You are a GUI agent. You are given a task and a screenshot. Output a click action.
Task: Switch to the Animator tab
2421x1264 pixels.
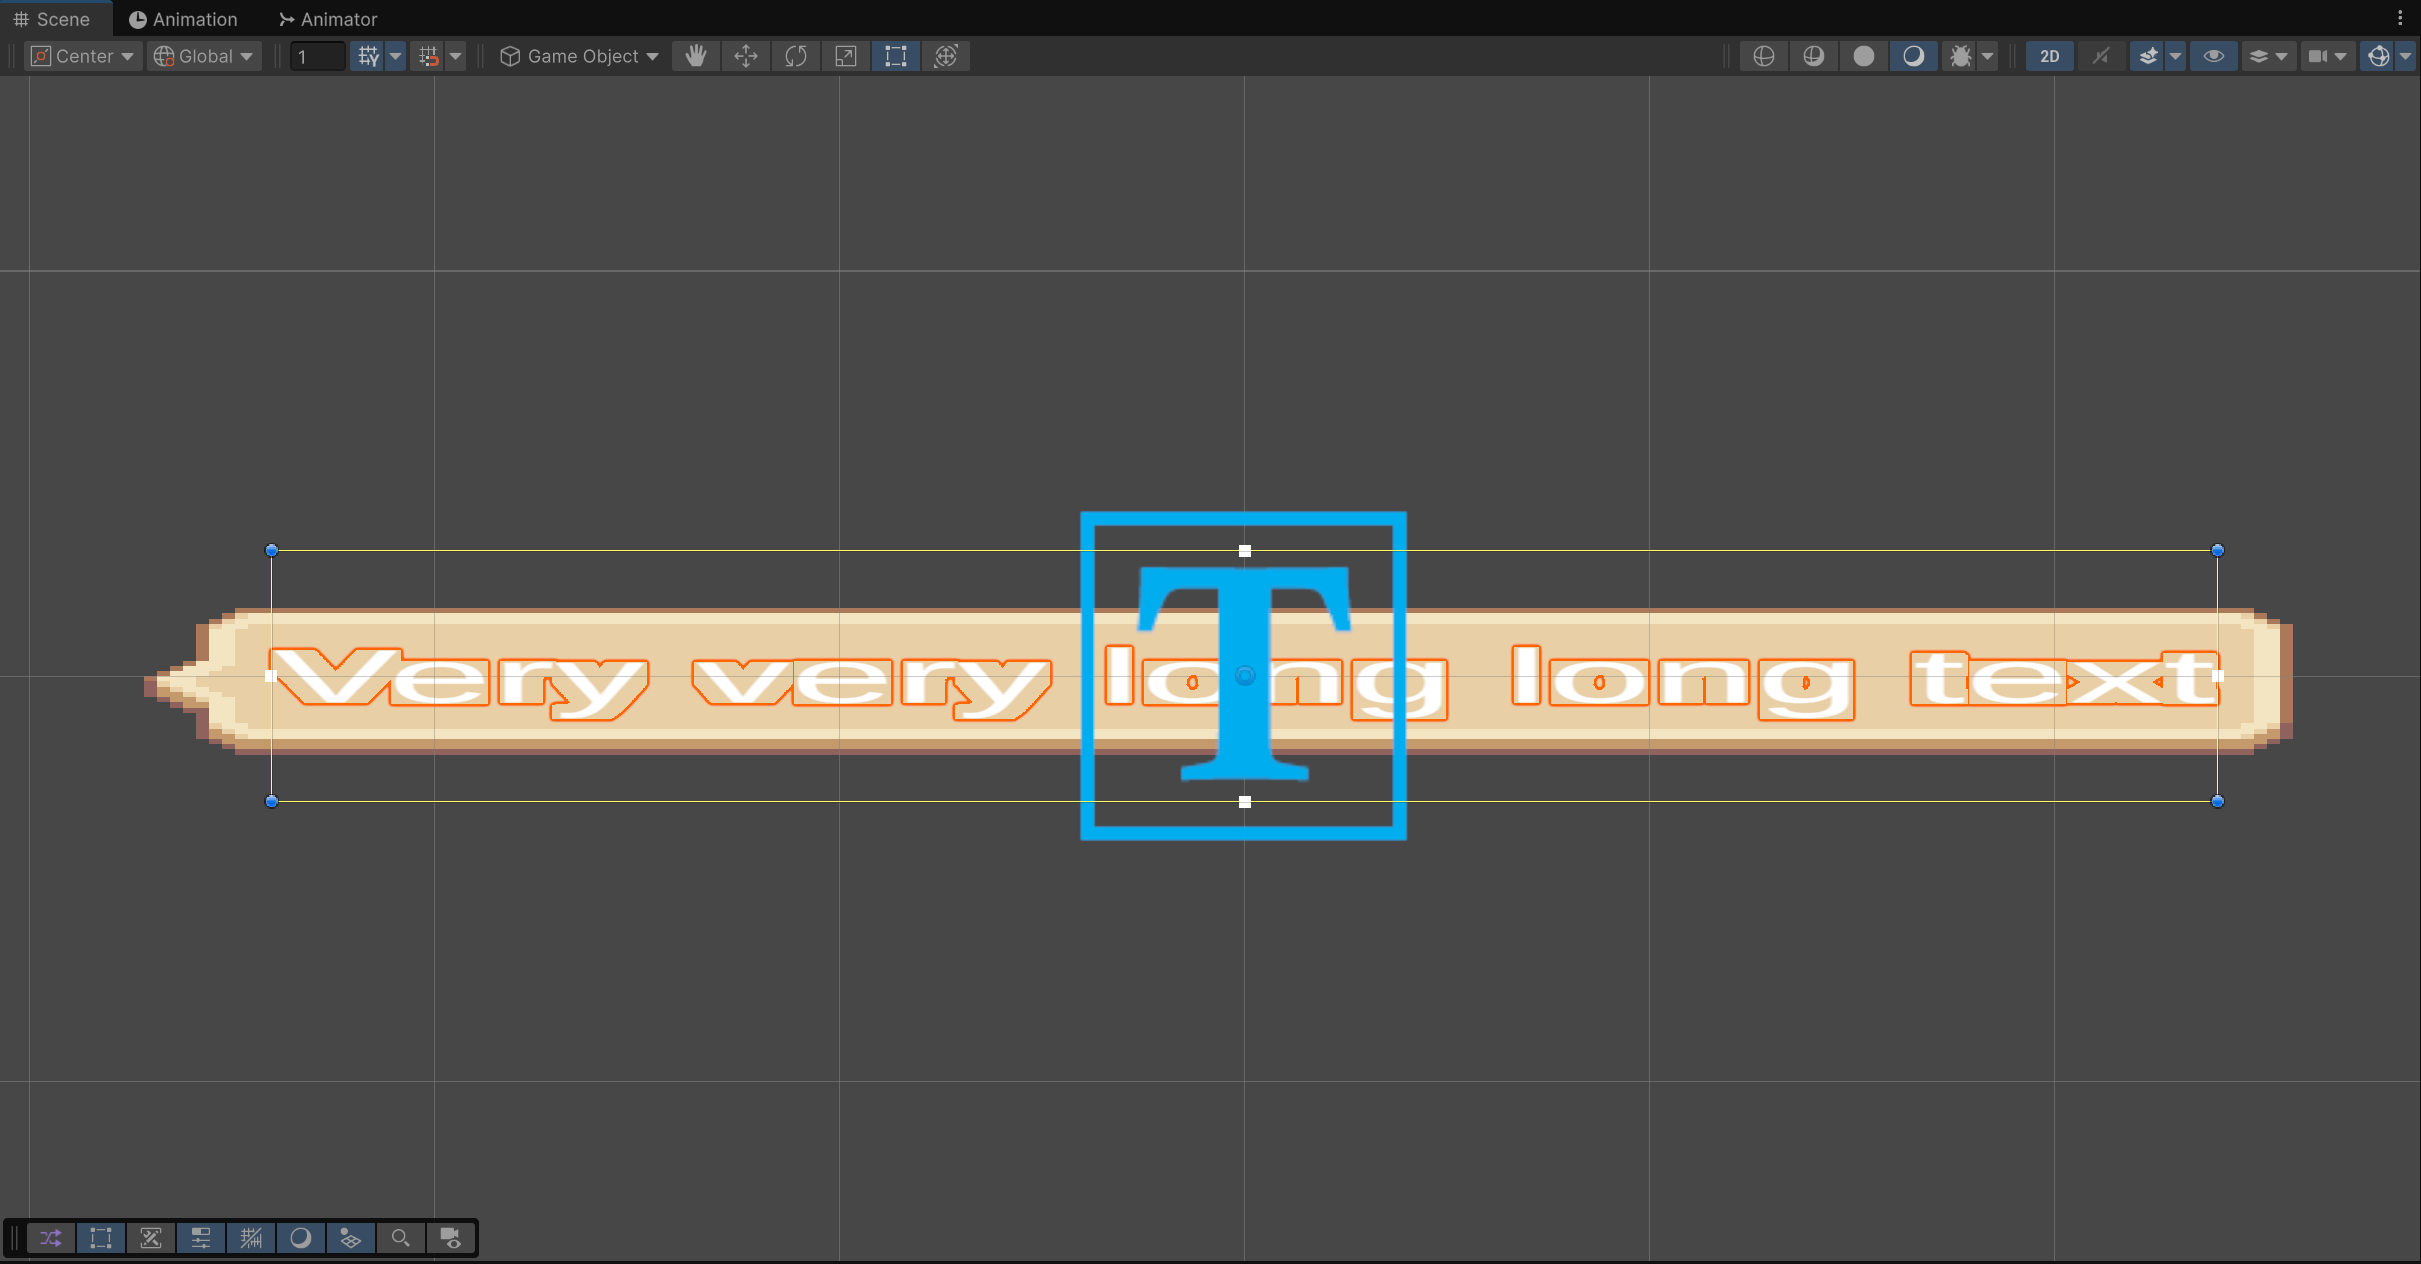(328, 19)
